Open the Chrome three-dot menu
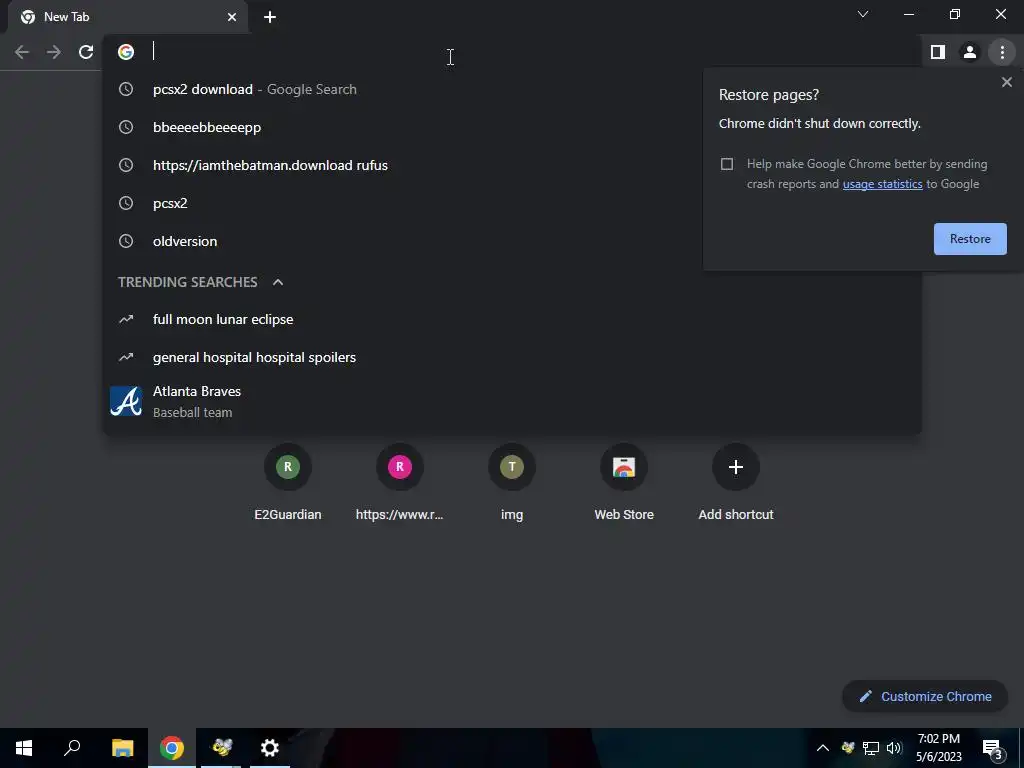The width and height of the screenshot is (1024, 768). (1002, 52)
